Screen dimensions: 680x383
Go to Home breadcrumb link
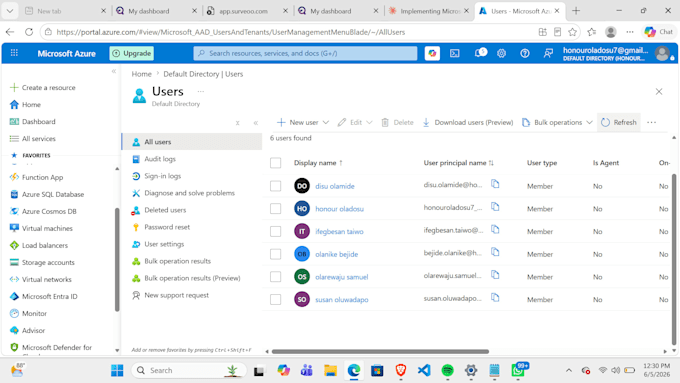coord(141,74)
